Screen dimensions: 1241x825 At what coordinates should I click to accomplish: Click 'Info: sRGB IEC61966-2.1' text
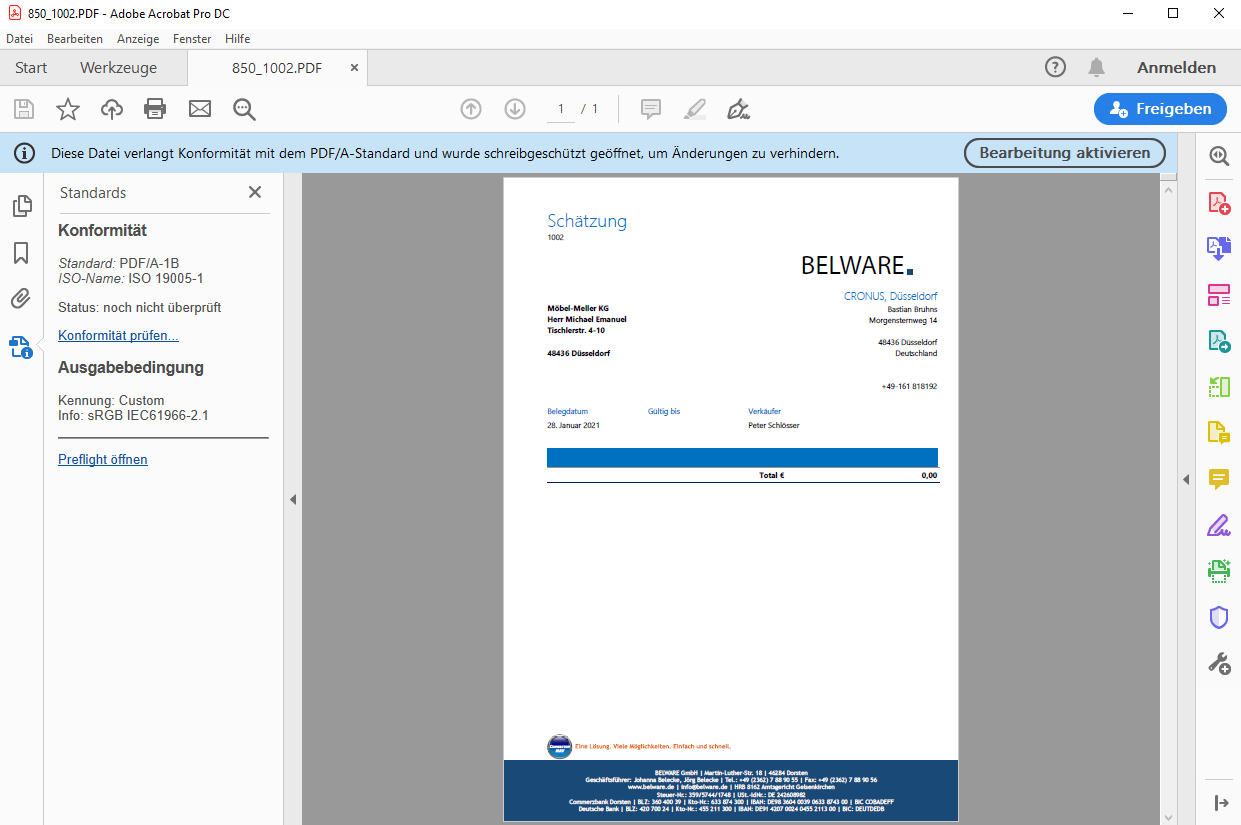tap(133, 416)
